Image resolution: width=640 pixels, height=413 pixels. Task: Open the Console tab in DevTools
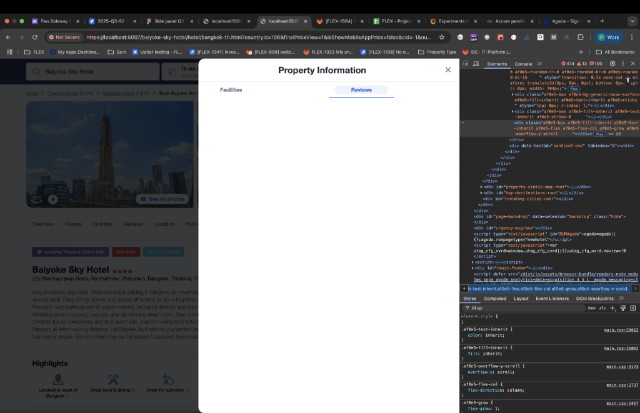523,64
